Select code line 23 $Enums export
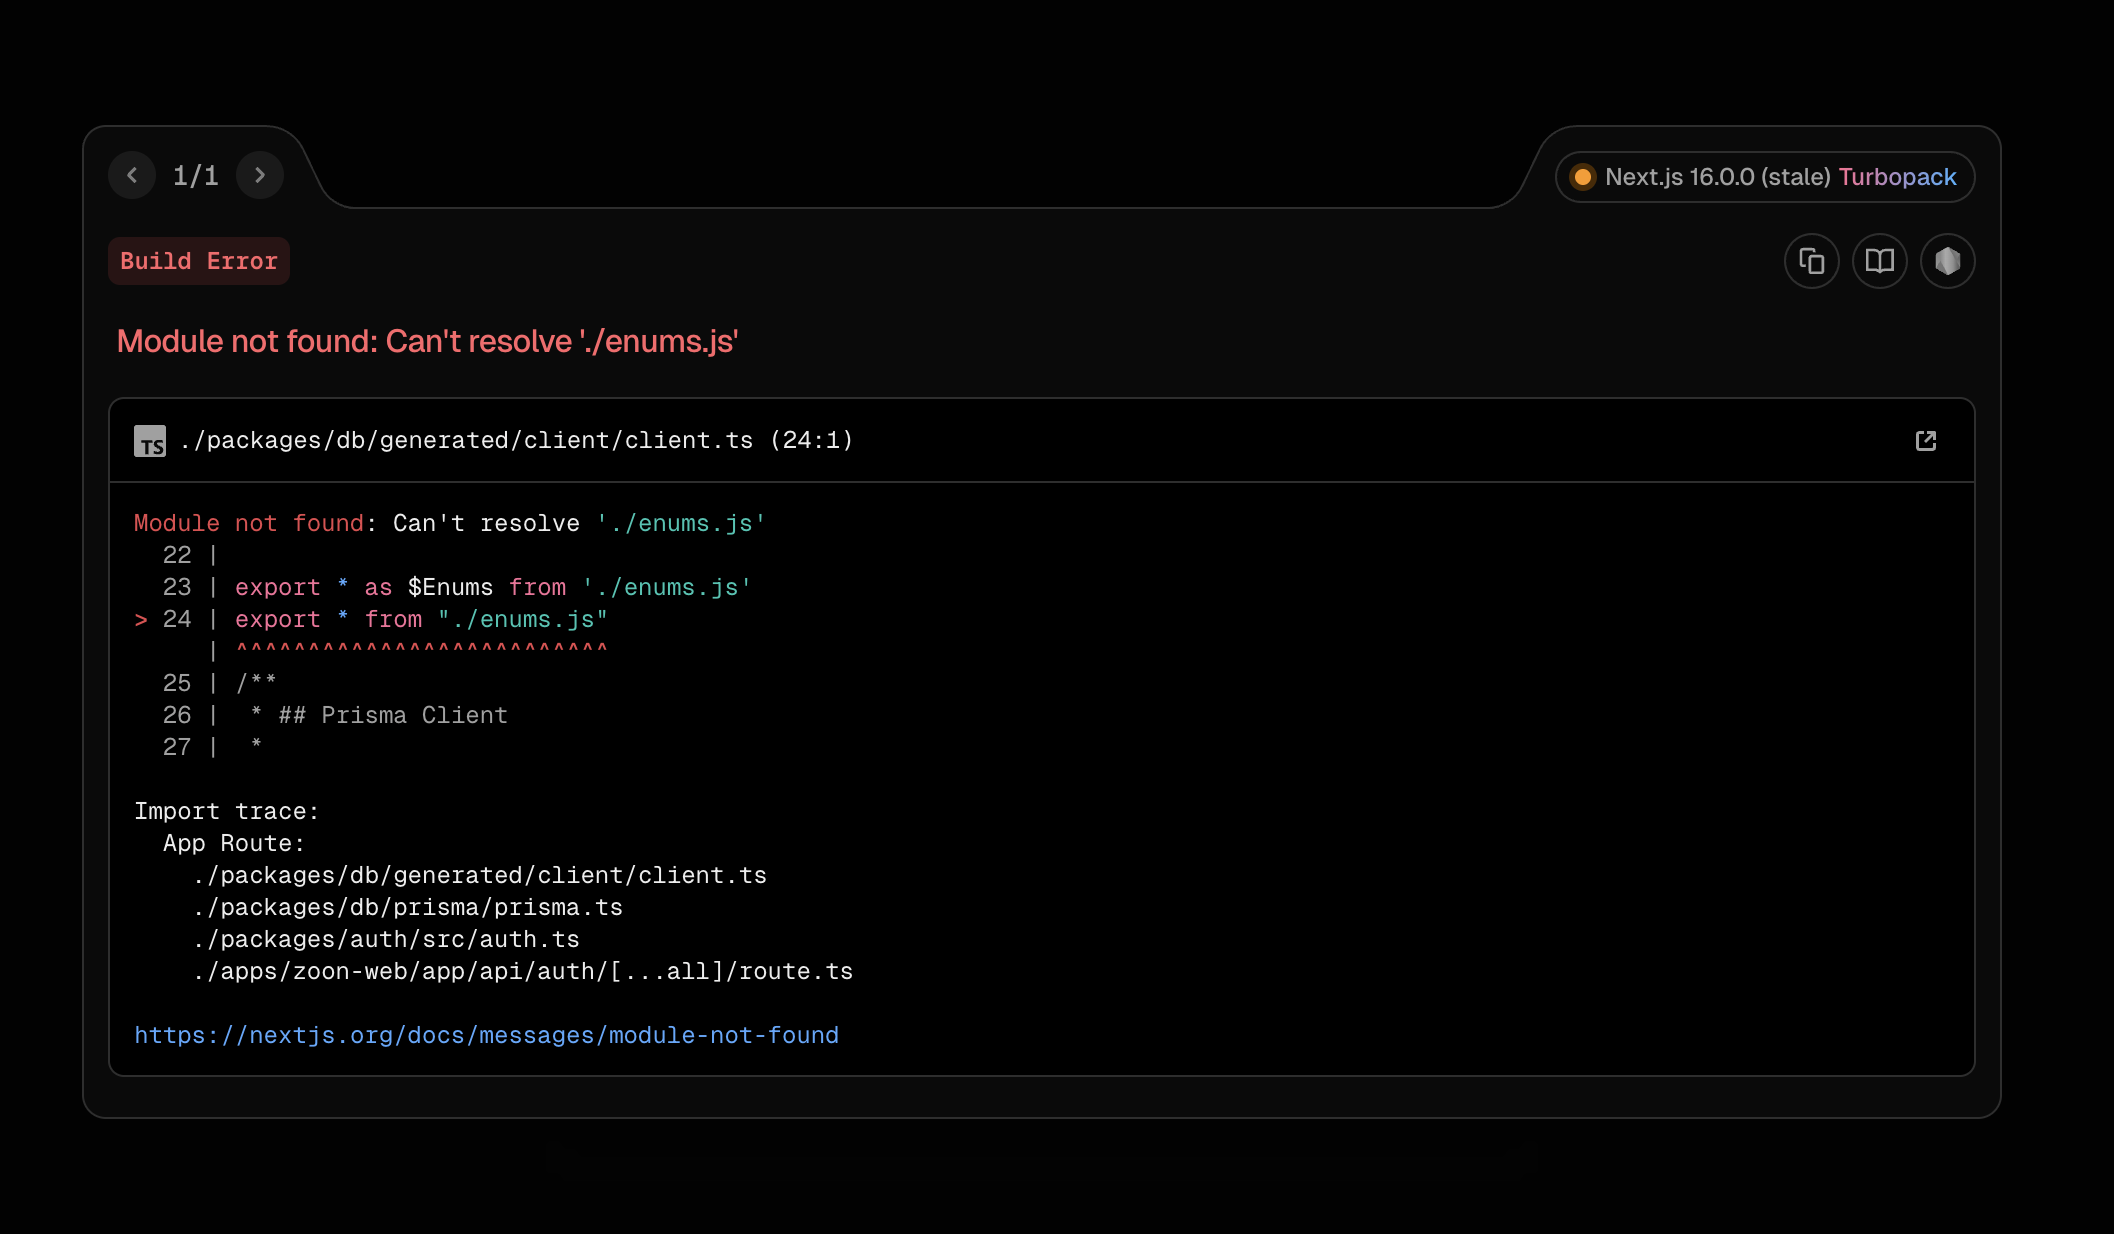The height and width of the screenshot is (1234, 2114). [x=493, y=587]
